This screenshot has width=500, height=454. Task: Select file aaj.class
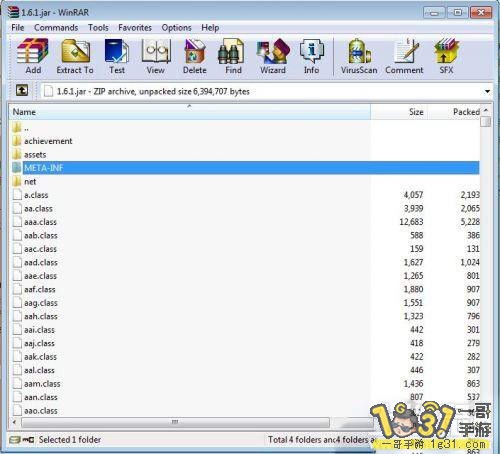(x=34, y=343)
